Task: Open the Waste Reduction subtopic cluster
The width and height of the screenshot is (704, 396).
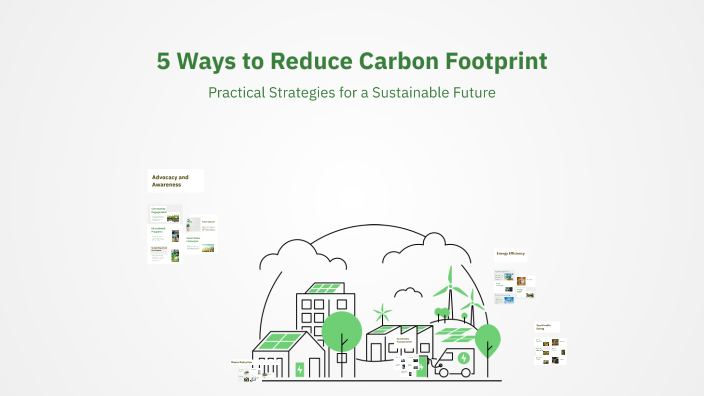Action: pyautogui.click(x=256, y=375)
